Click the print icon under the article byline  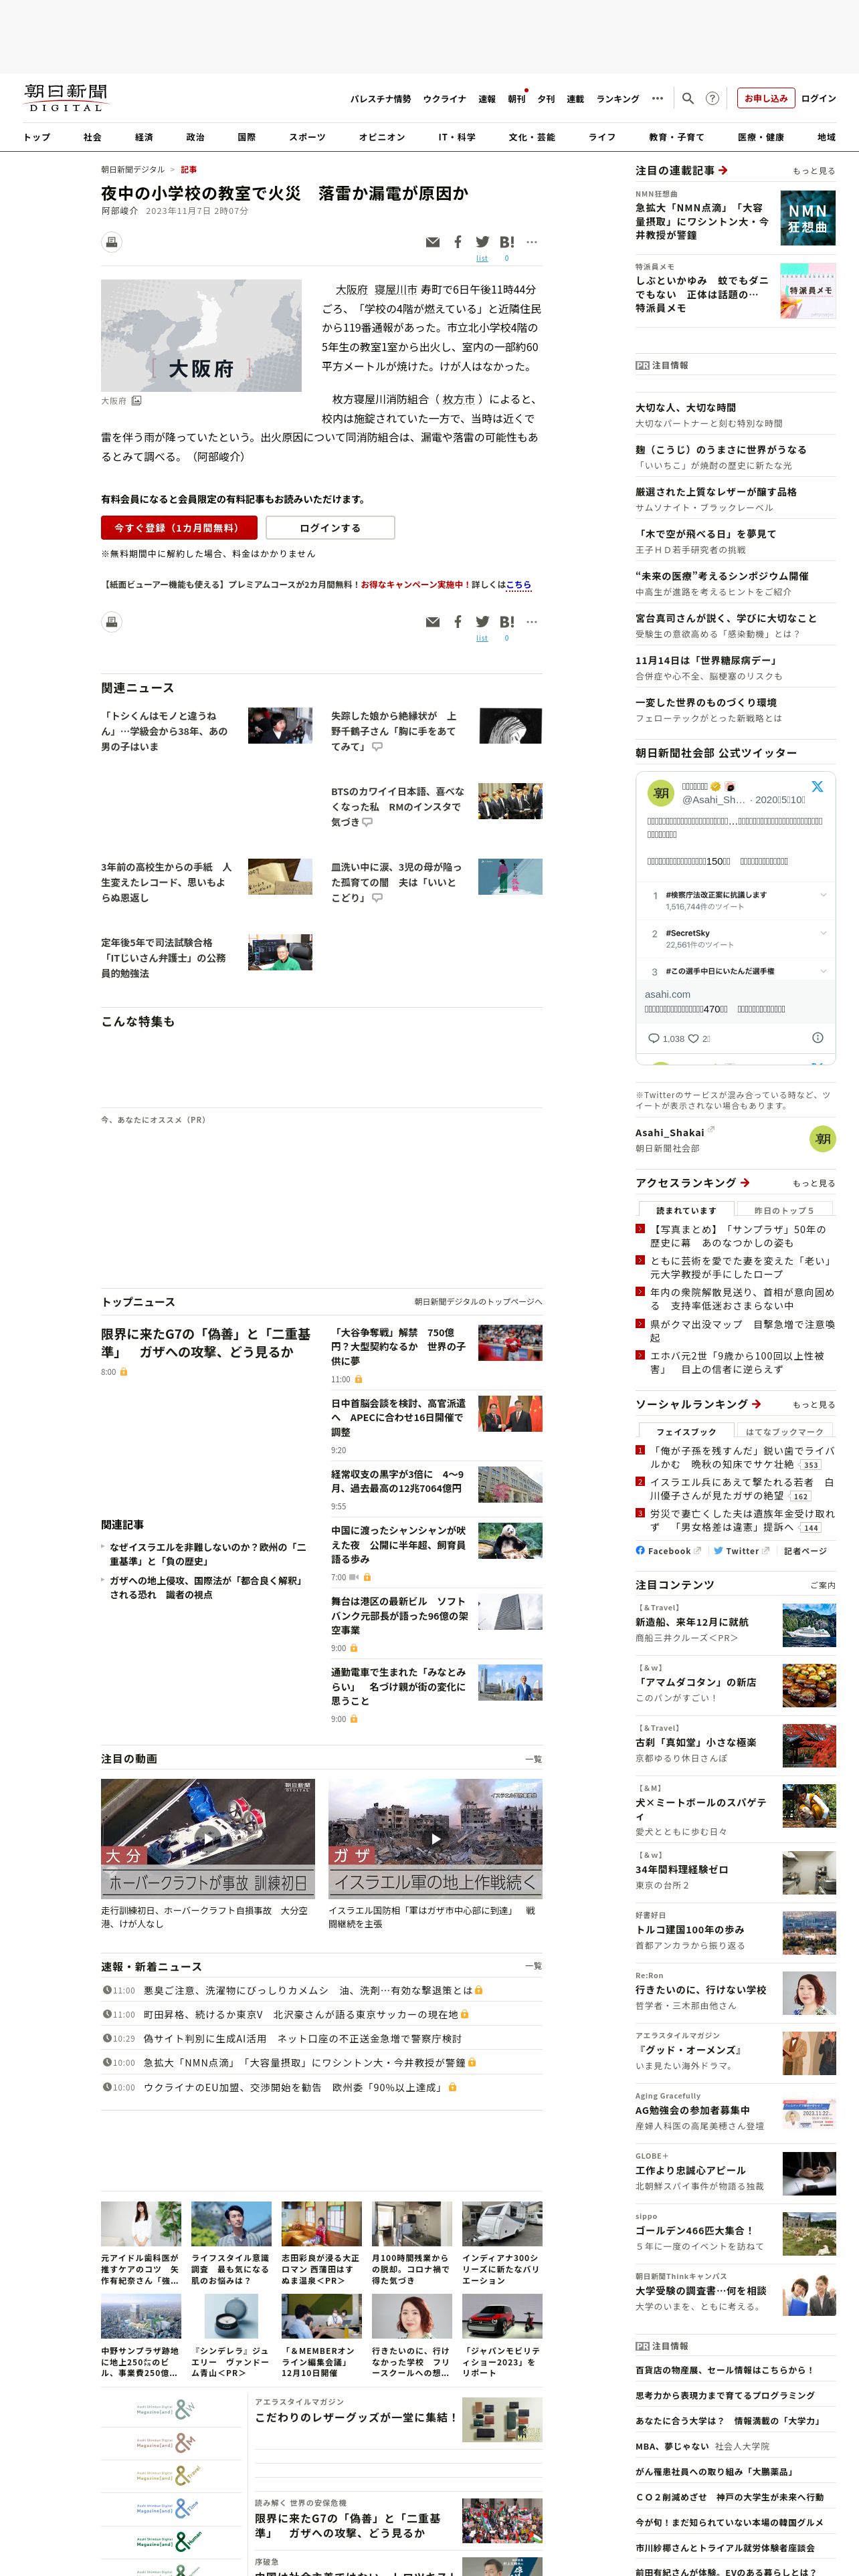point(112,242)
